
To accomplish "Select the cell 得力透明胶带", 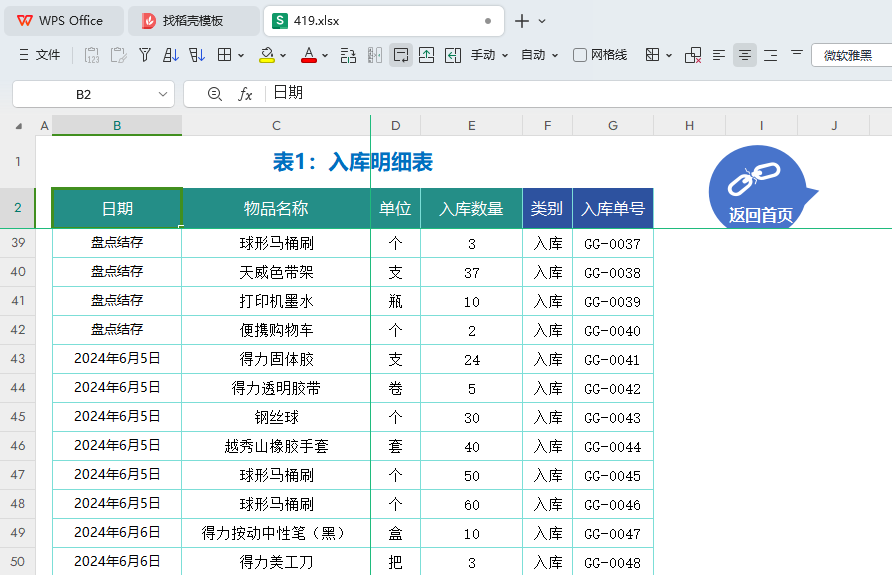I will click(276, 388).
